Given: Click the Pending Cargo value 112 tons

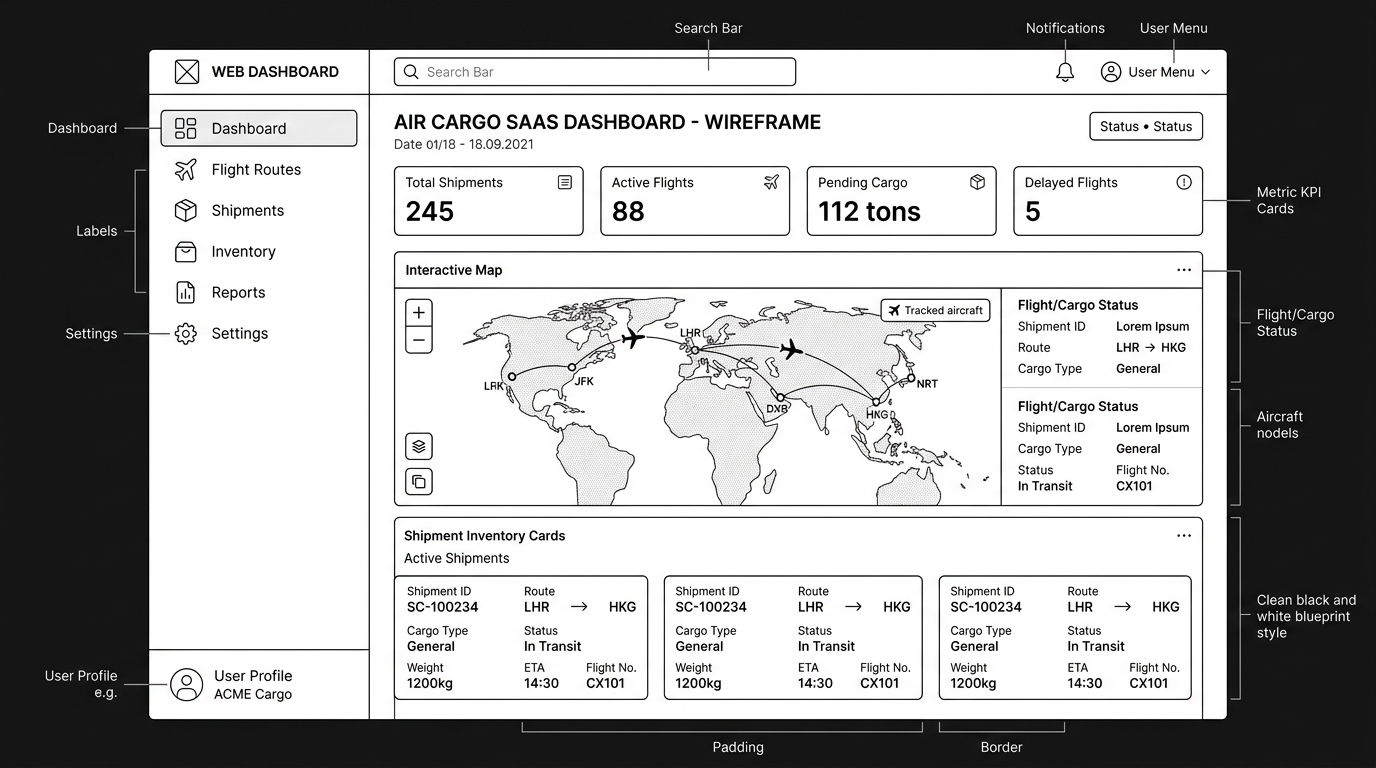Looking at the screenshot, I should coord(869,212).
